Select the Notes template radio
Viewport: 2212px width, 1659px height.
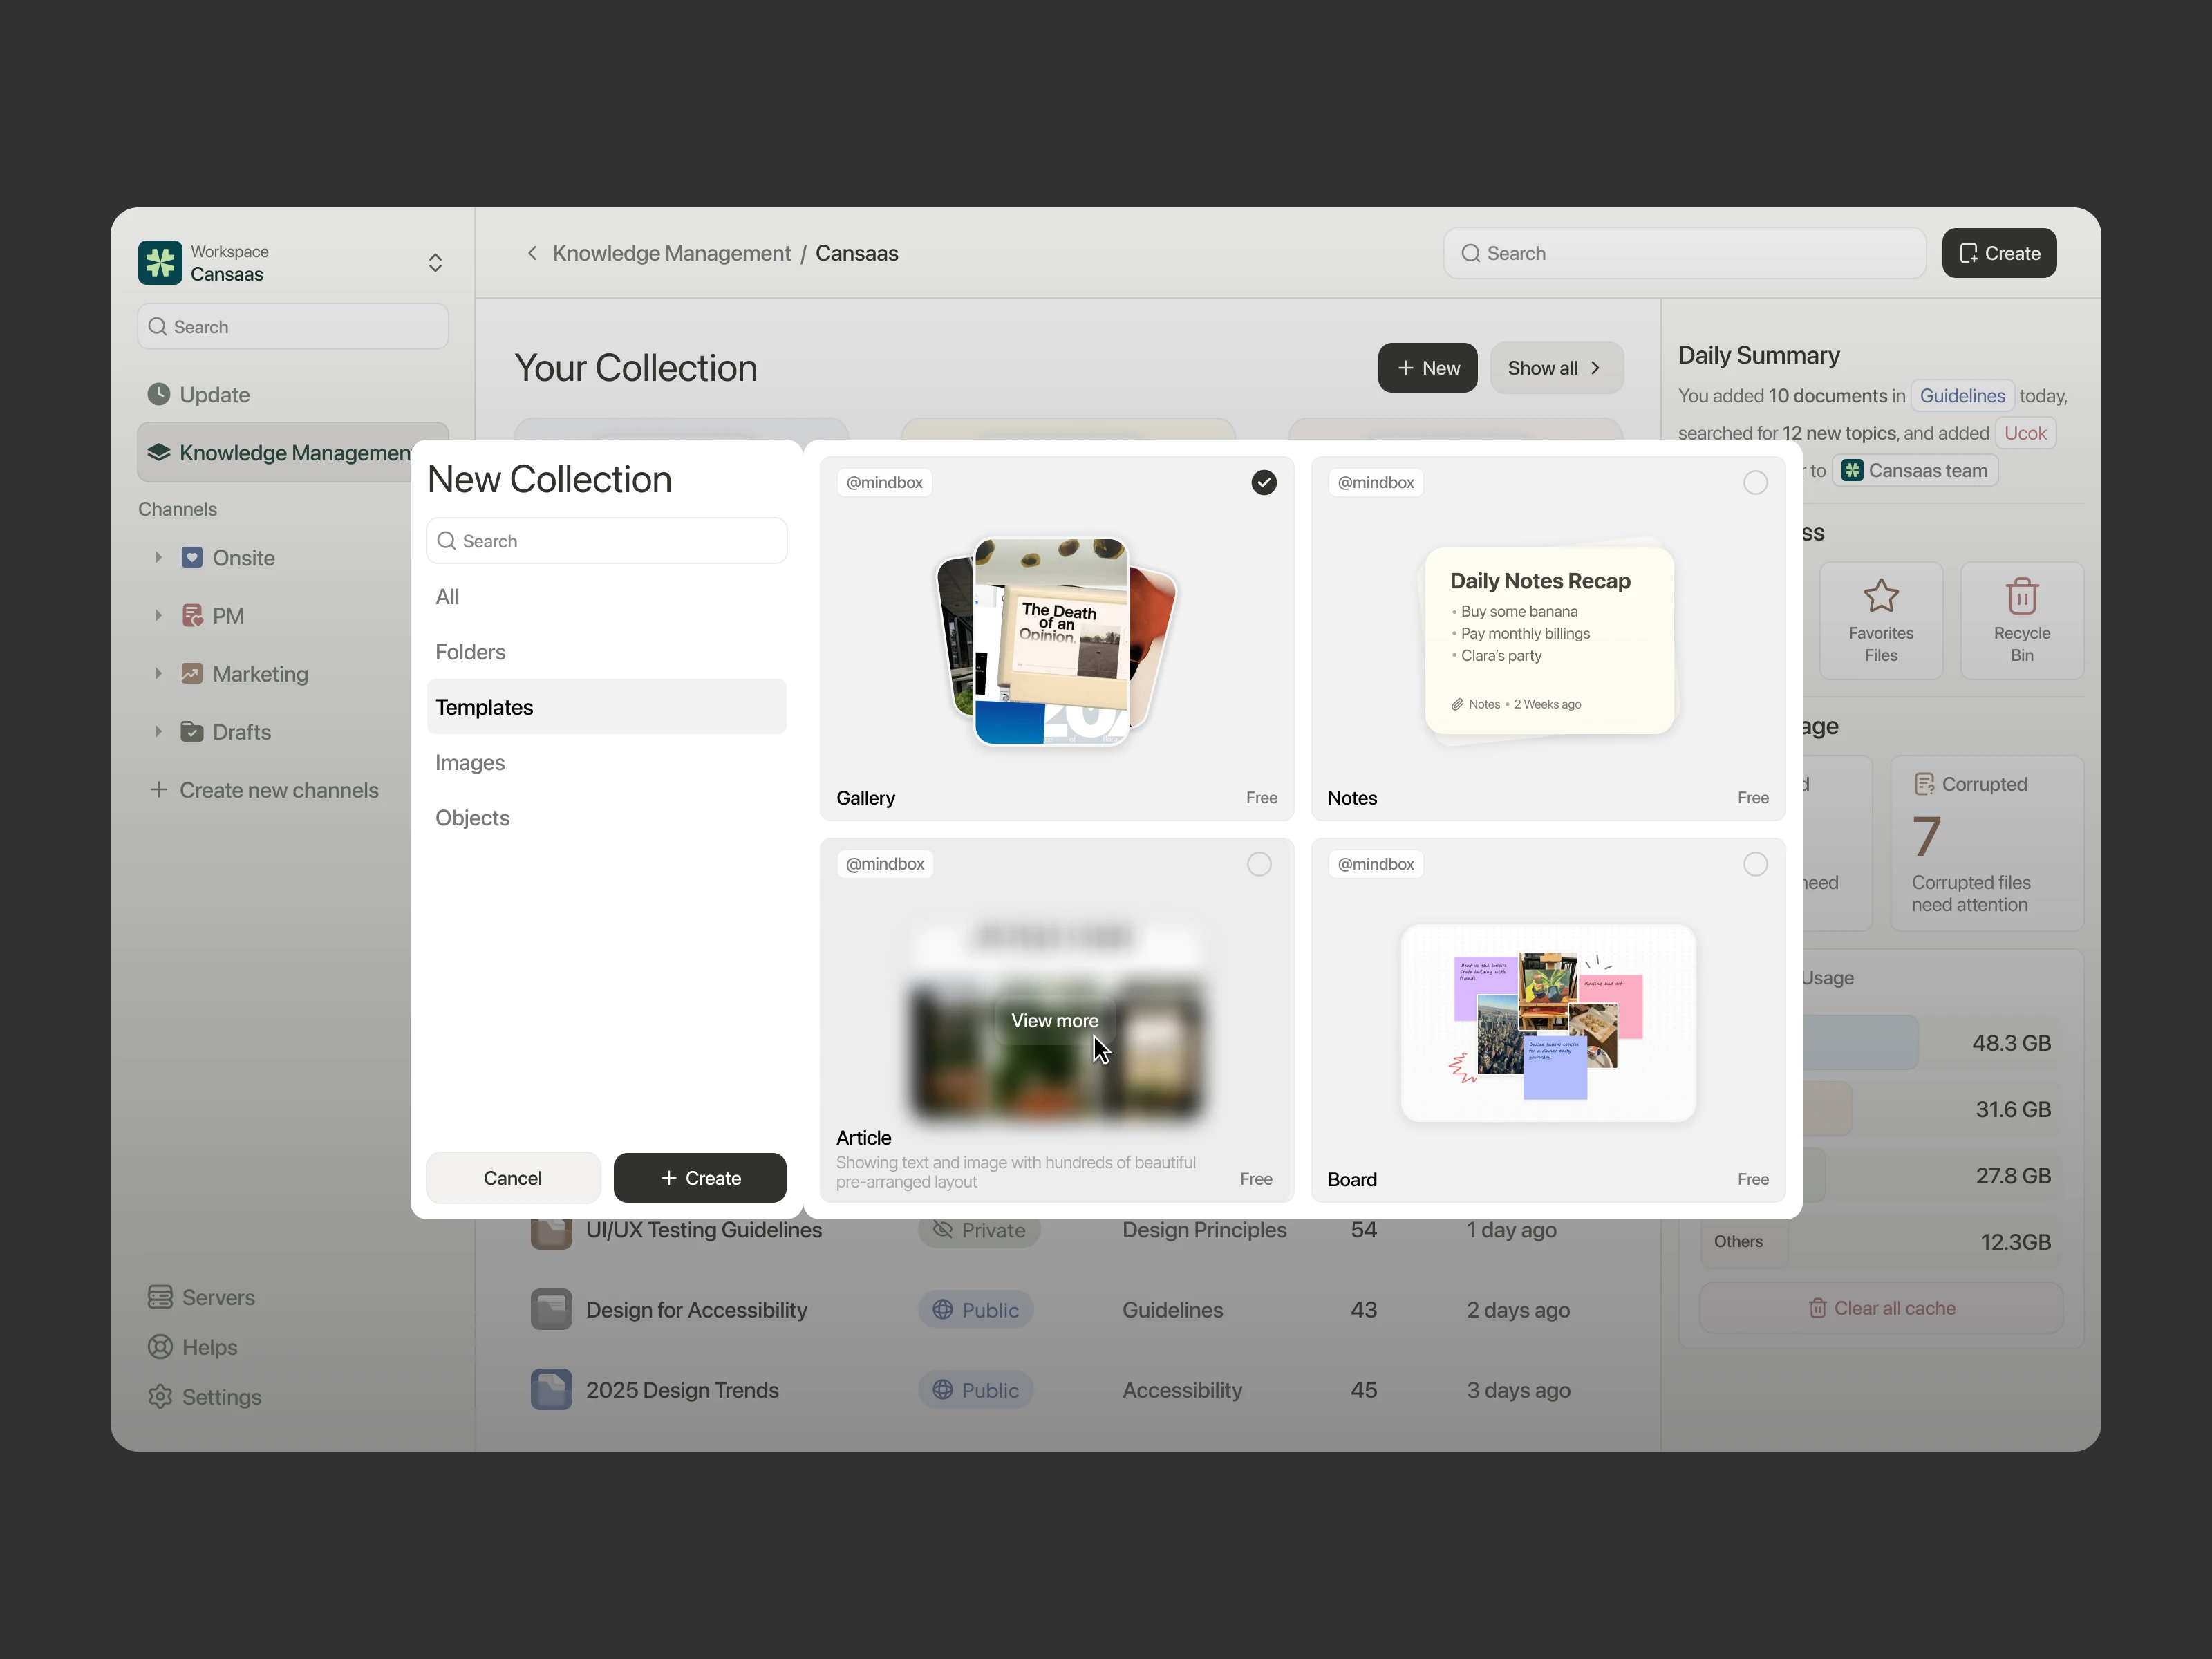point(1755,483)
